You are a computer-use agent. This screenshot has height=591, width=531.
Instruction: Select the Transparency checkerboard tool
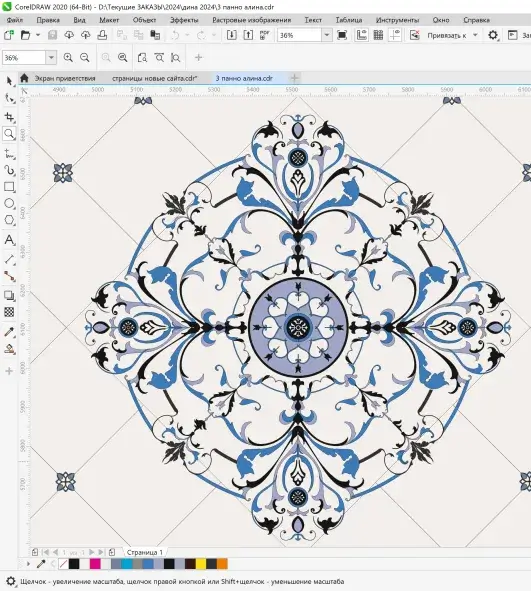coord(9,312)
